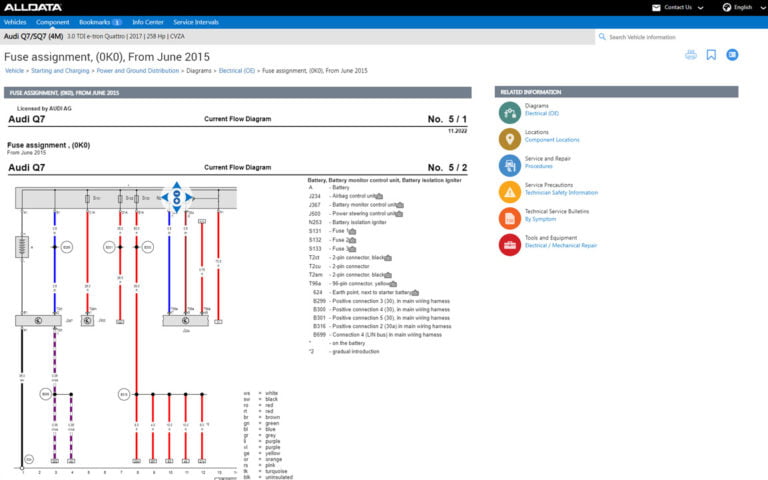Open the Service and Repair icon
Image resolution: width=768 pixels, height=480 pixels.
coord(510,166)
